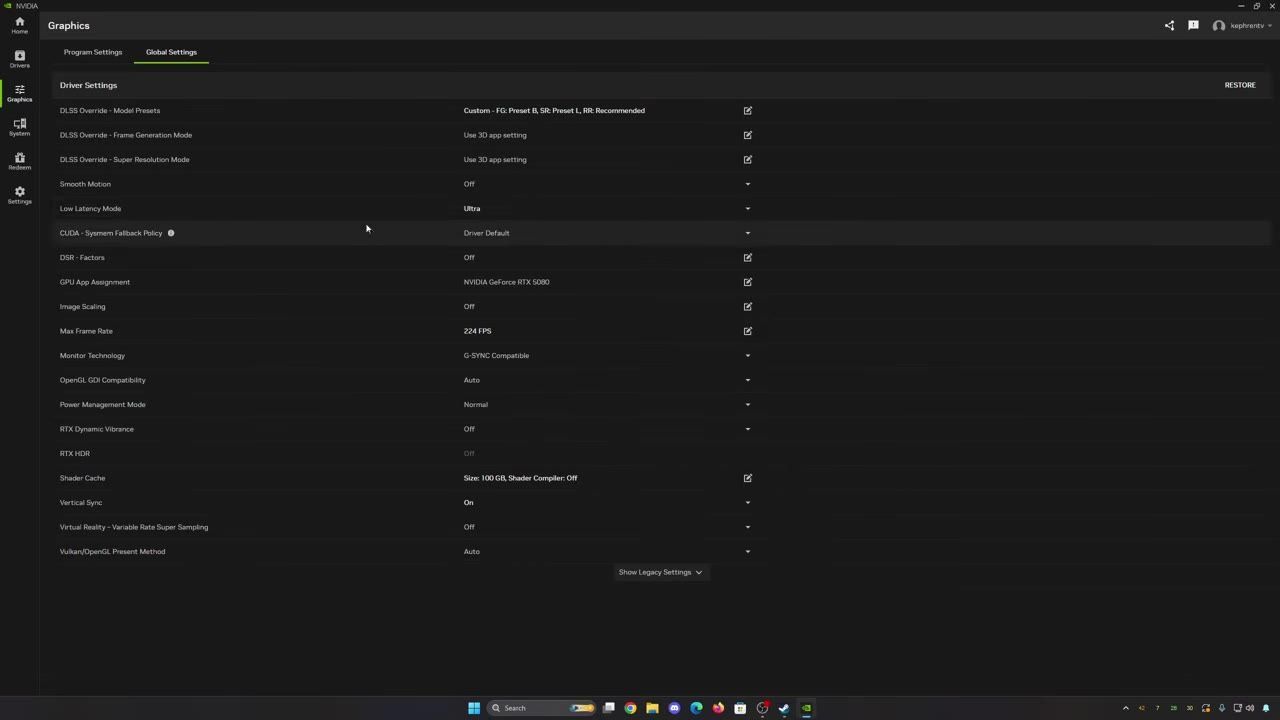1280x720 pixels.
Task: Click the RTX HDR label
Action: [75, 453]
